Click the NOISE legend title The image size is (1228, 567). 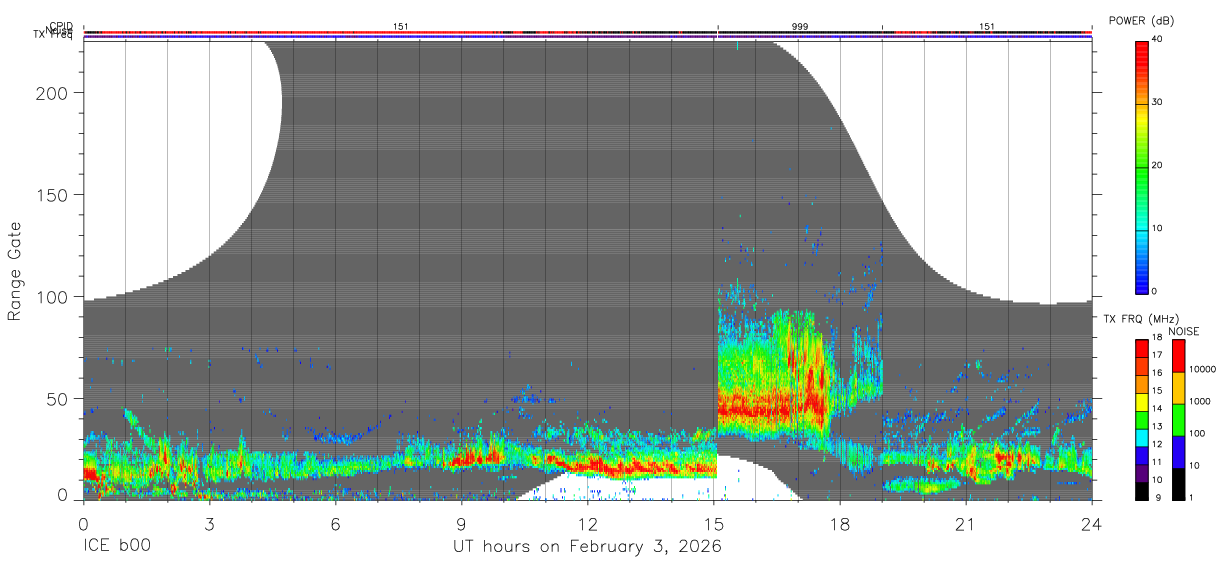(1183, 331)
